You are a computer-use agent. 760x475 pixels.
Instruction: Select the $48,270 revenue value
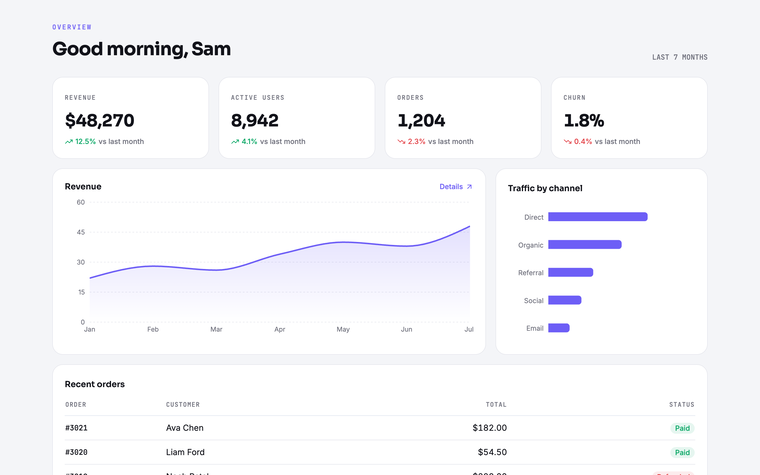point(99,120)
